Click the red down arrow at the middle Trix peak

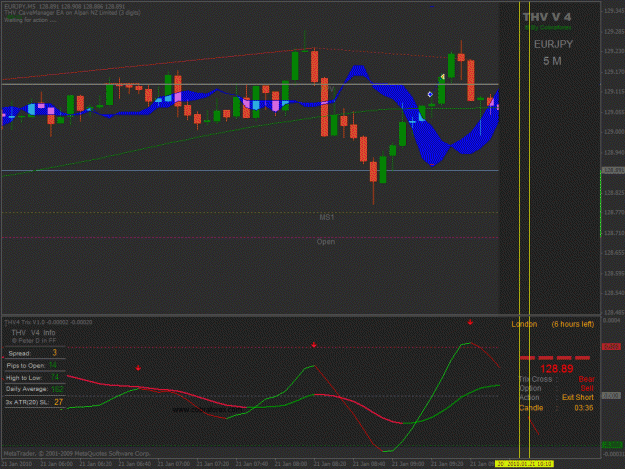tap(314, 345)
